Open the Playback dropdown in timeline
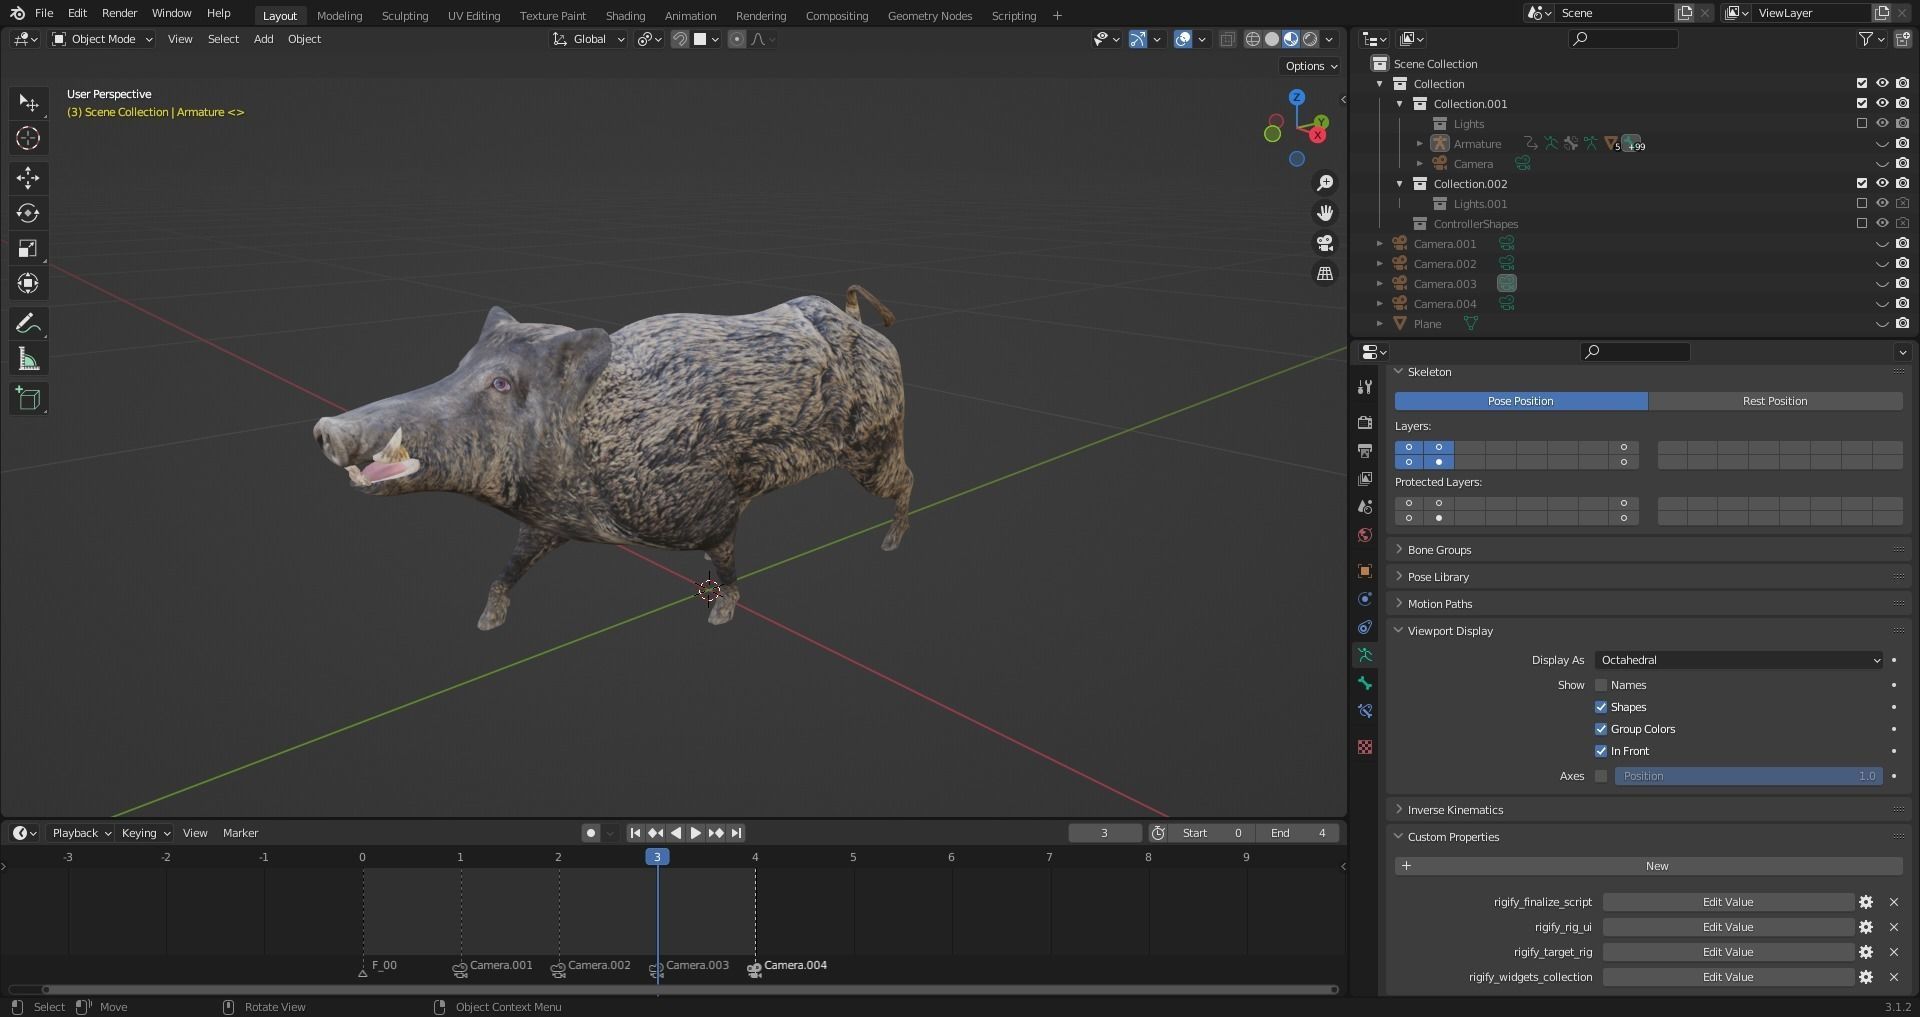The width and height of the screenshot is (1920, 1017). [x=81, y=833]
